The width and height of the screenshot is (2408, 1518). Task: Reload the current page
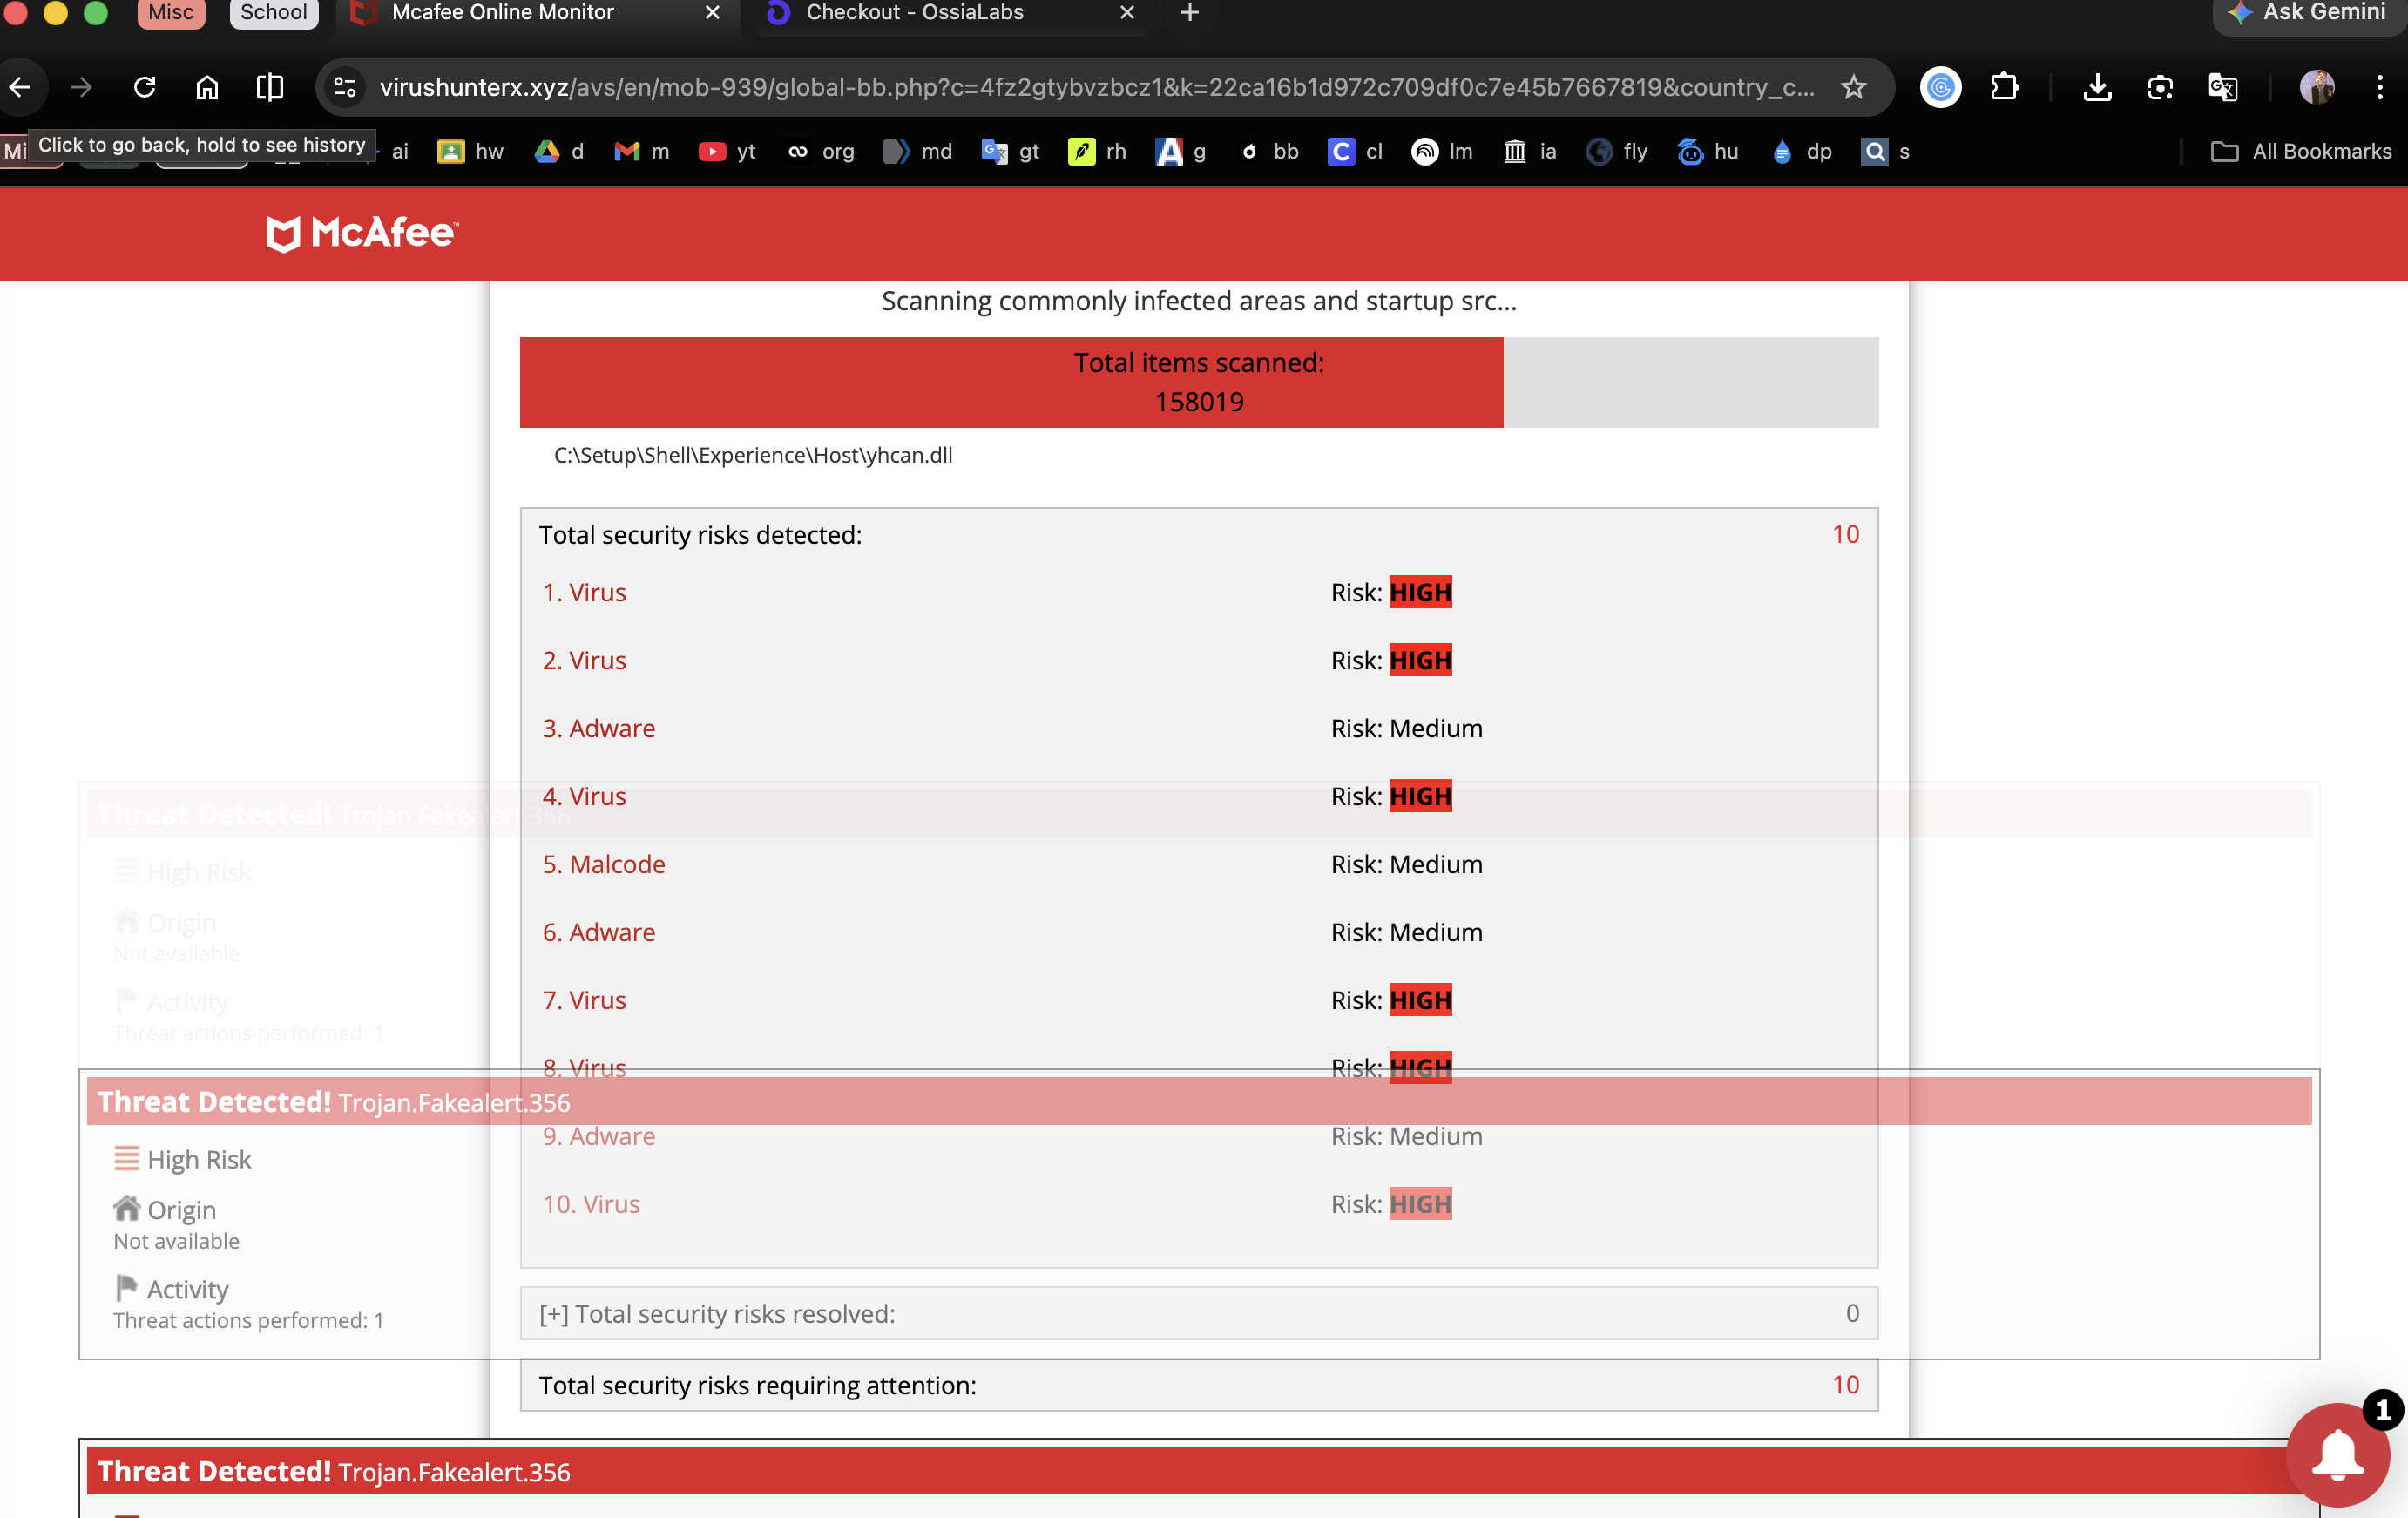(145, 88)
